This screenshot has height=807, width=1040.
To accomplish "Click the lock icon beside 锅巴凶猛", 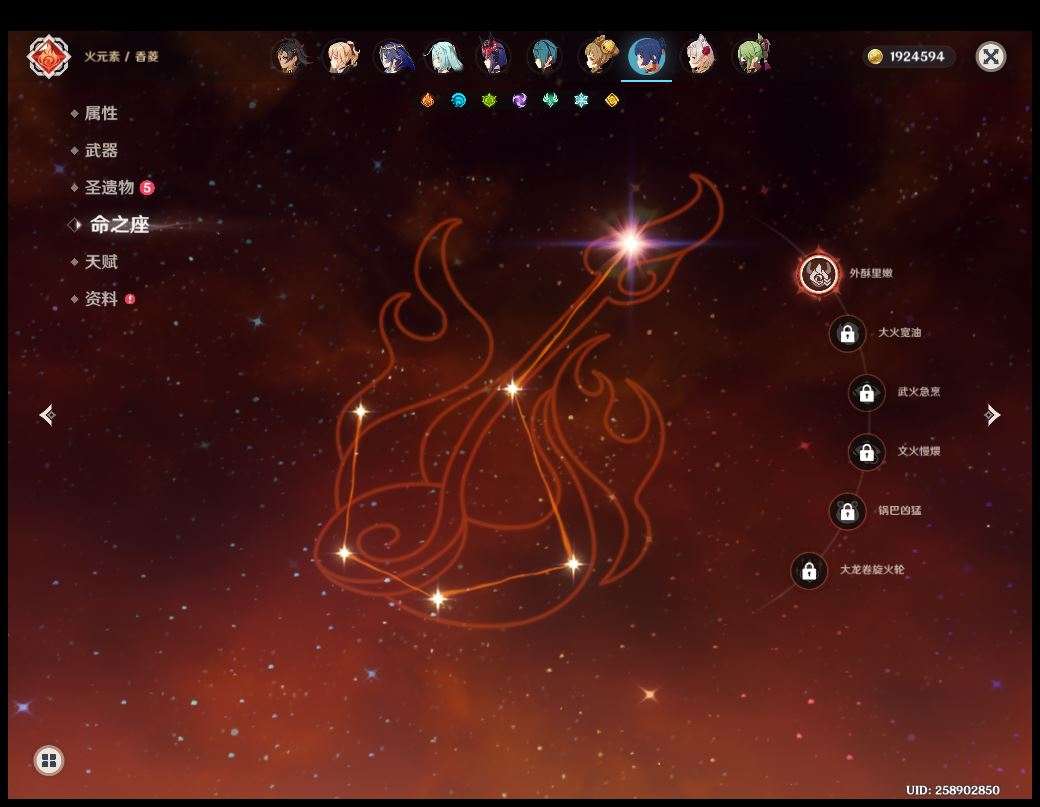I will 848,511.
